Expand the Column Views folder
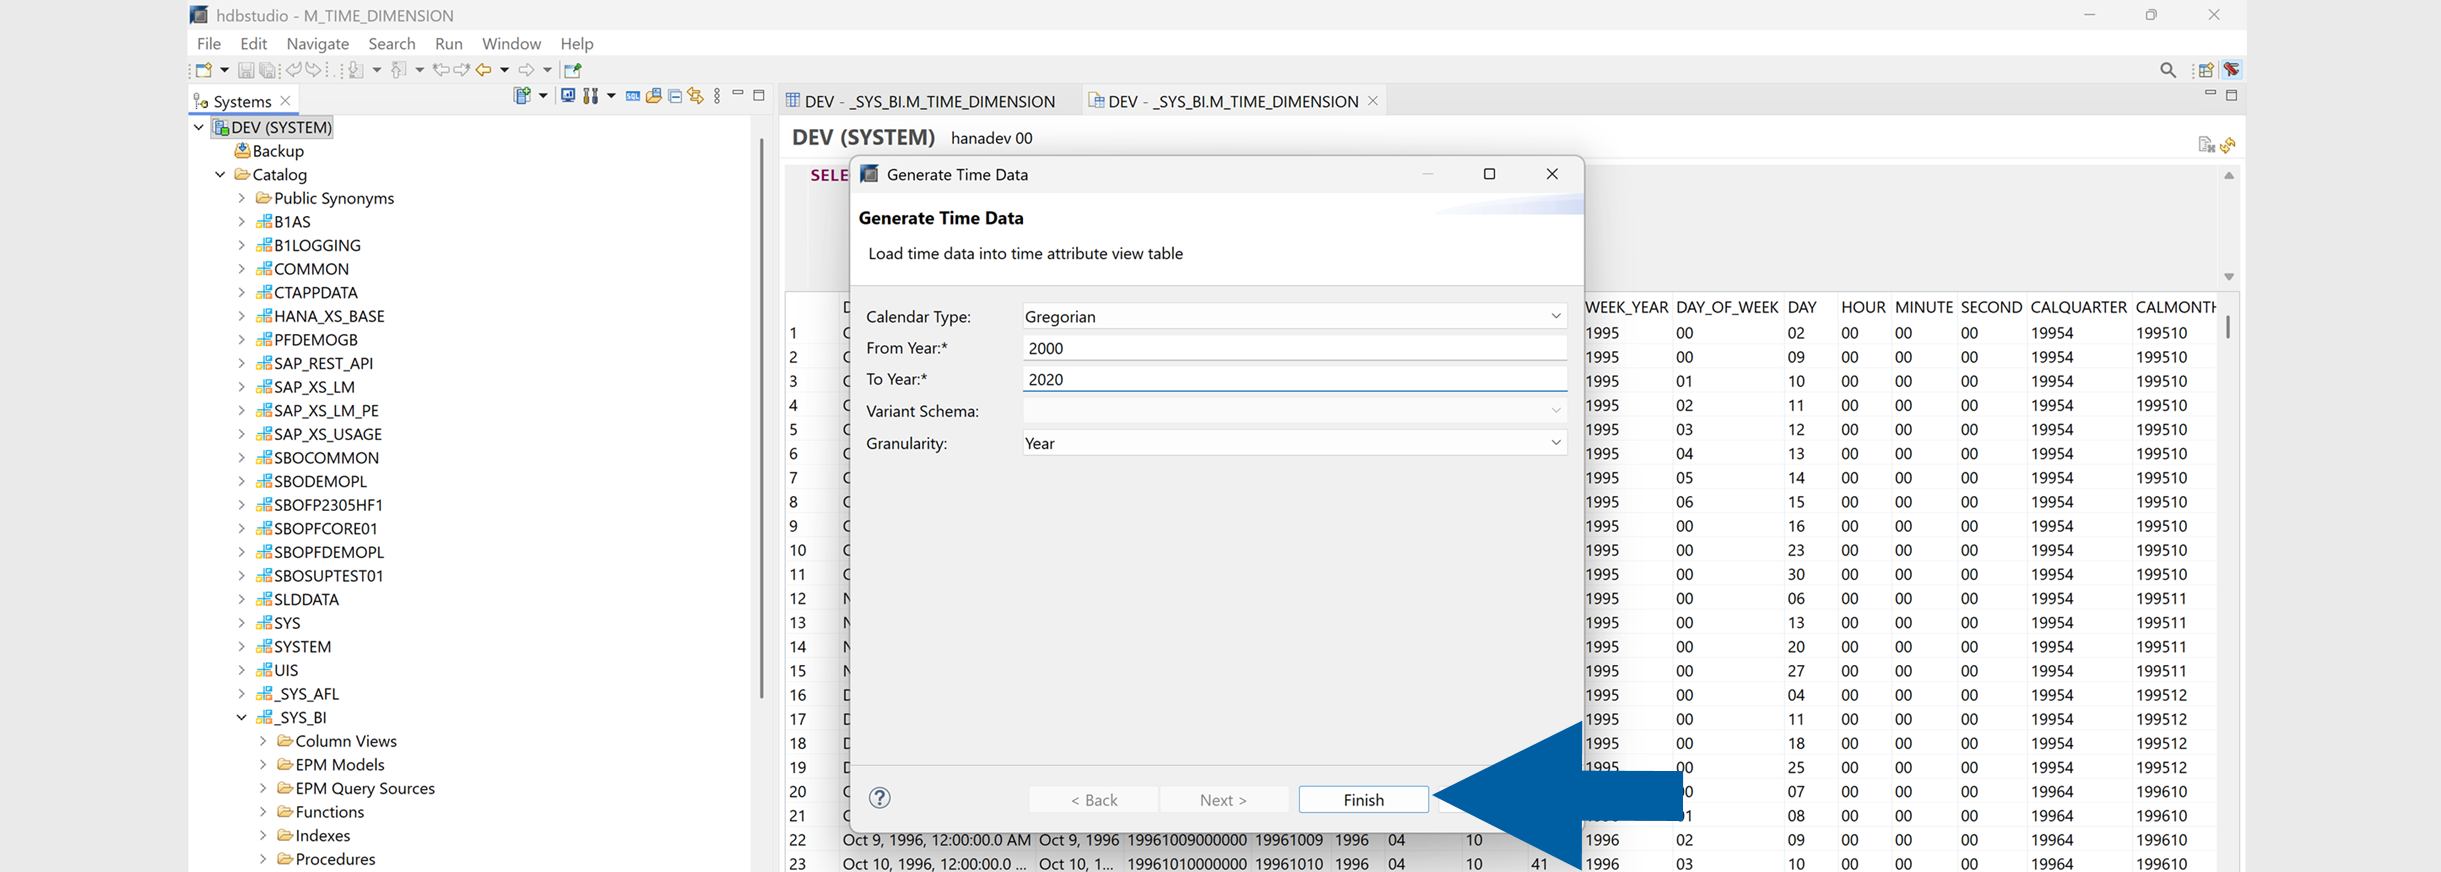Screen dimensions: 2441x872 pos(262,741)
